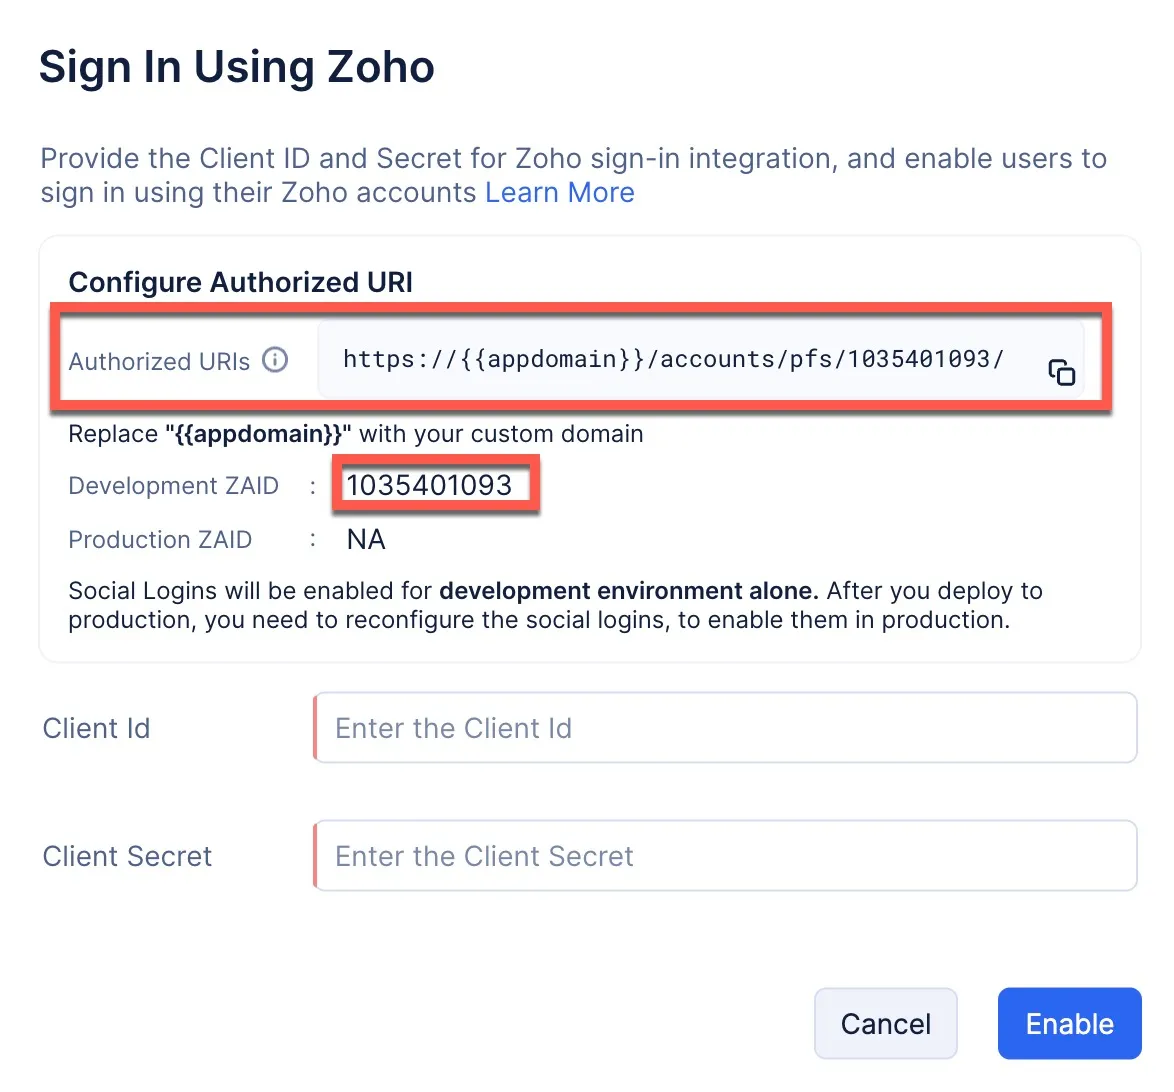This screenshot has height=1092, width=1174.
Task: Click the Client Id label
Action: [x=96, y=728]
